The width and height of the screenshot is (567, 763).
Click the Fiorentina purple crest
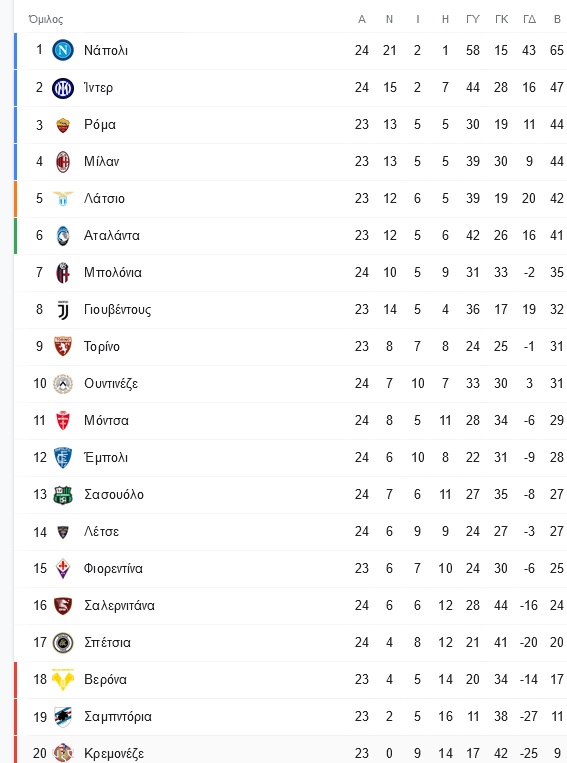(x=63, y=569)
